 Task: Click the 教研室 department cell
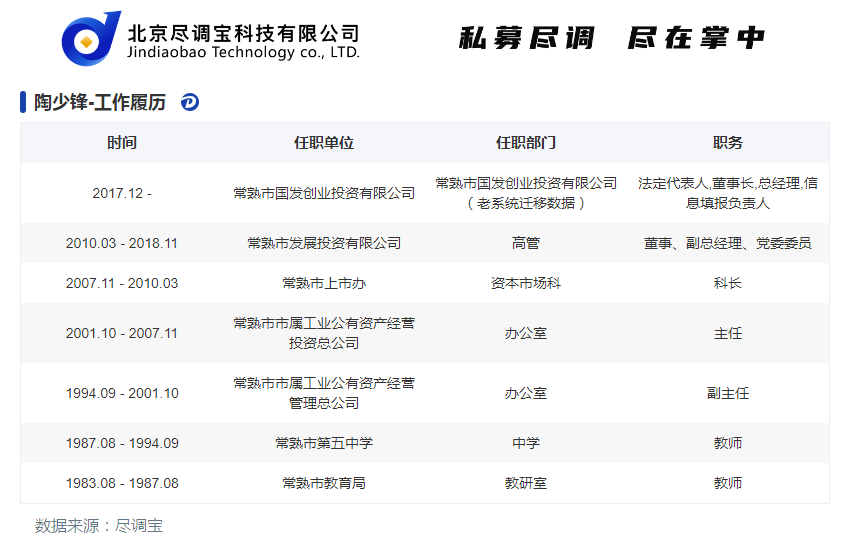coord(526,483)
